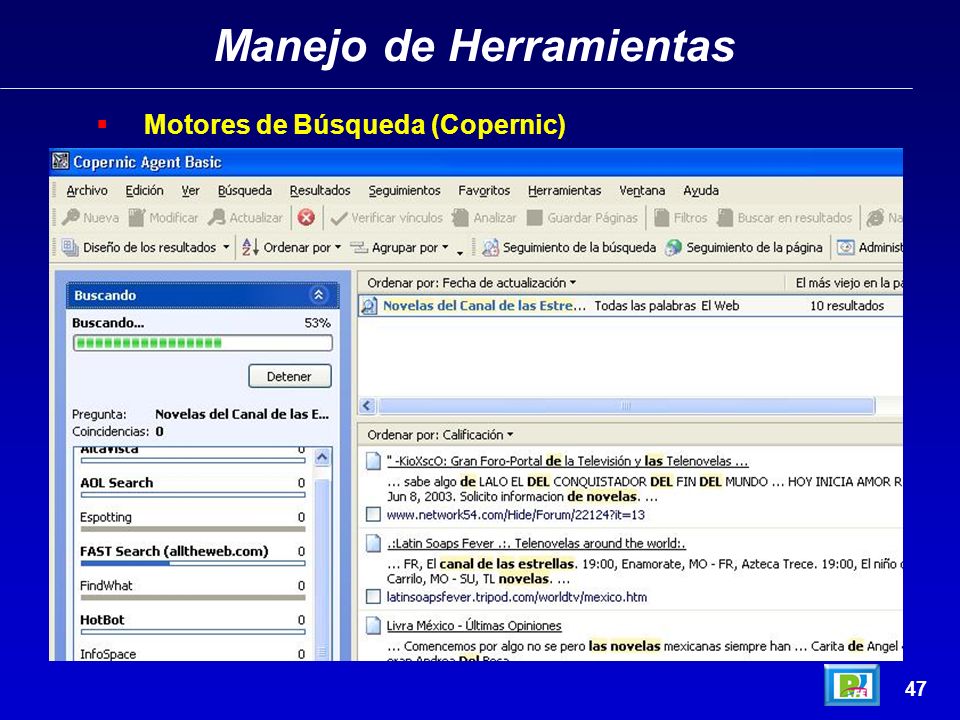
Task: Click the page icon beside KioXscO result
Action: click(x=373, y=461)
